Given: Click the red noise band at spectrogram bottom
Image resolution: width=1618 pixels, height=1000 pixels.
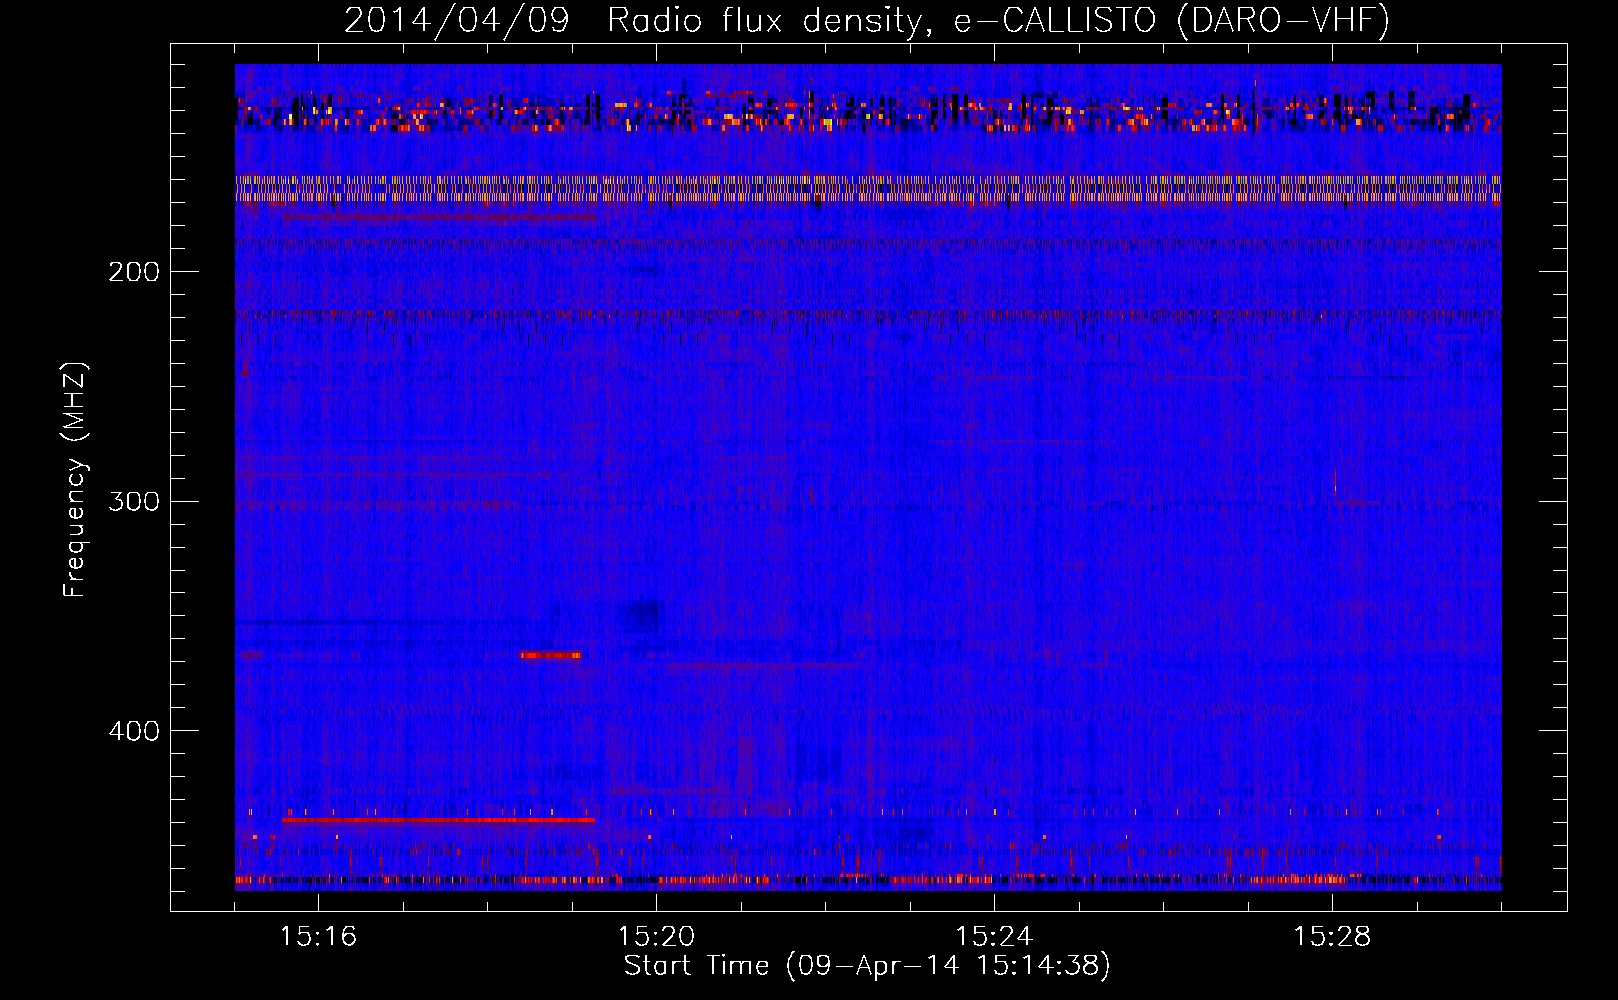Looking at the screenshot, I should (868, 881).
